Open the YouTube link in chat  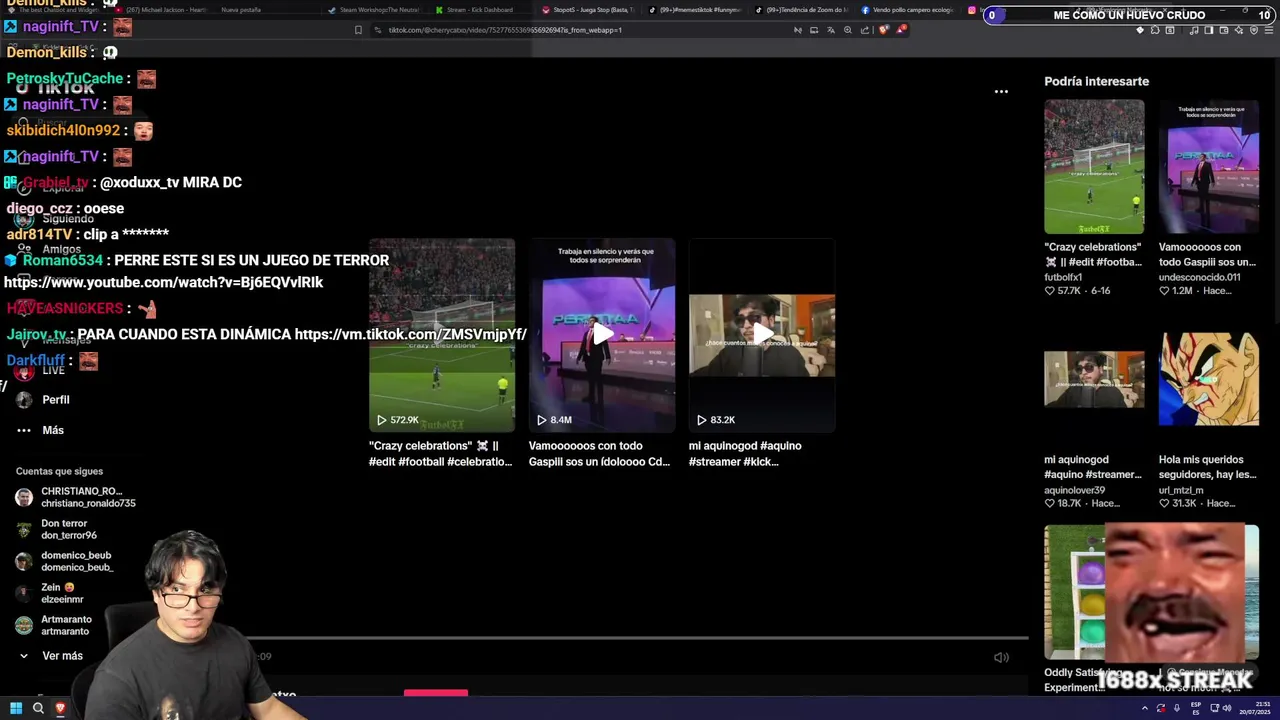(163, 282)
